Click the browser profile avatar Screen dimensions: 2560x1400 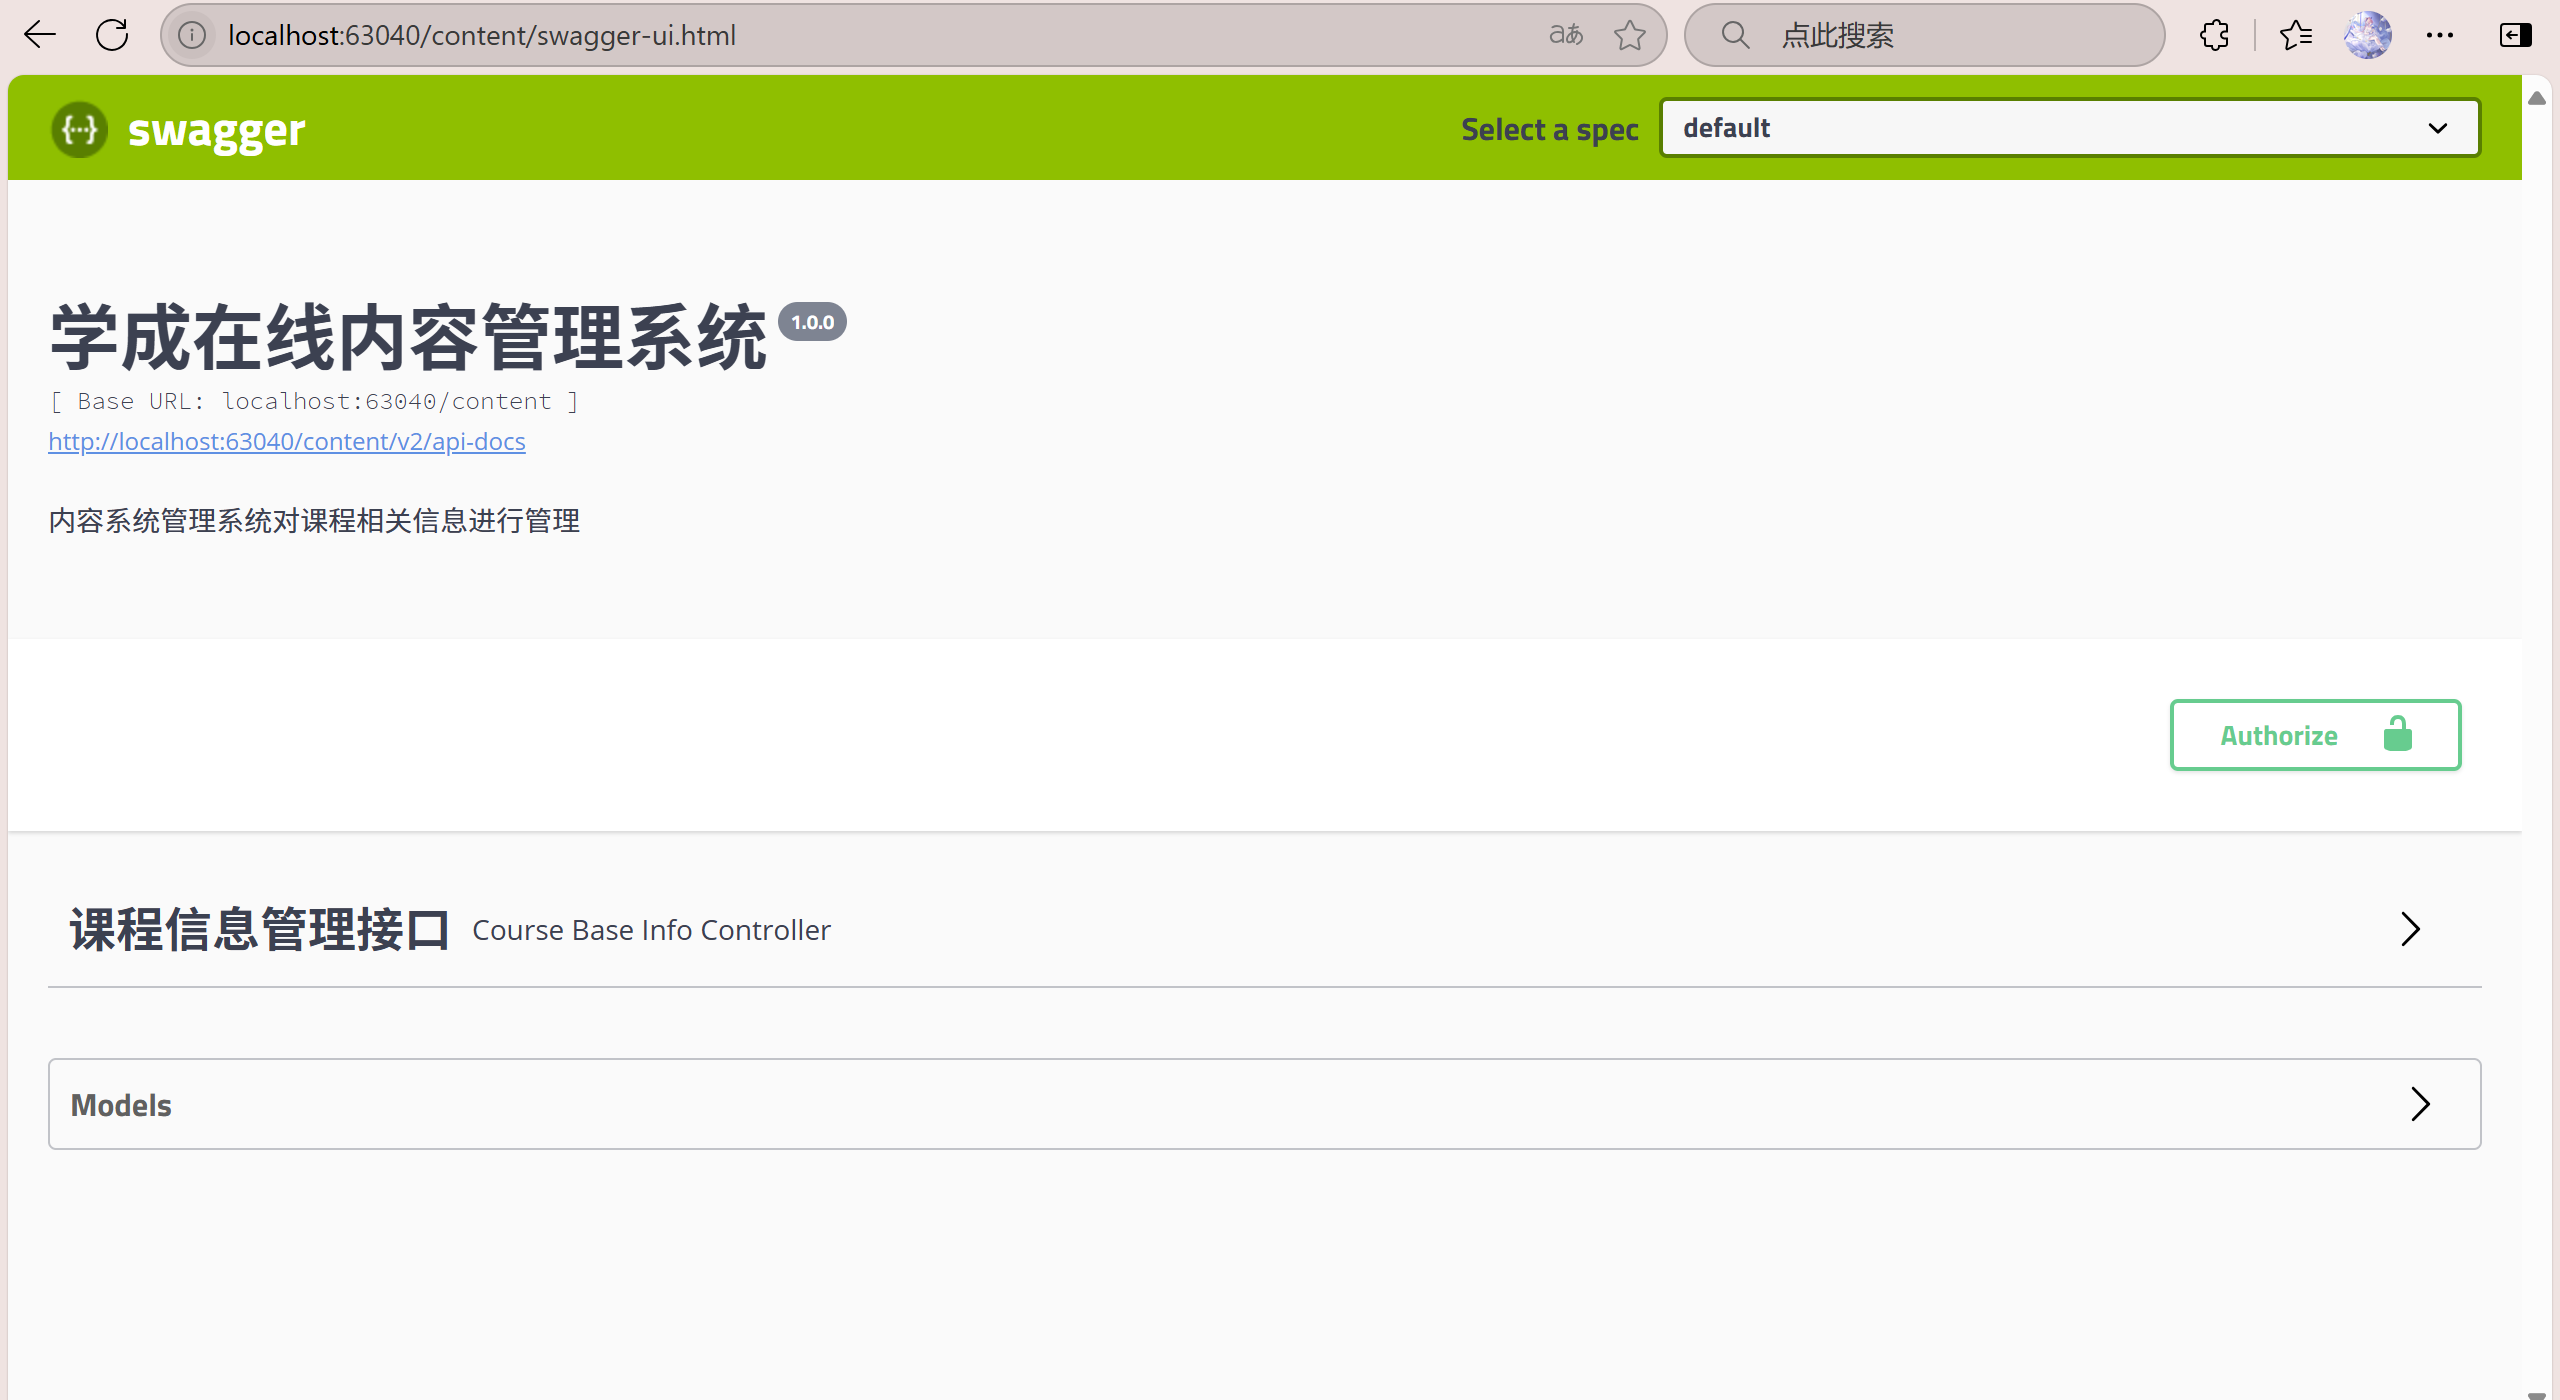point(2367,35)
